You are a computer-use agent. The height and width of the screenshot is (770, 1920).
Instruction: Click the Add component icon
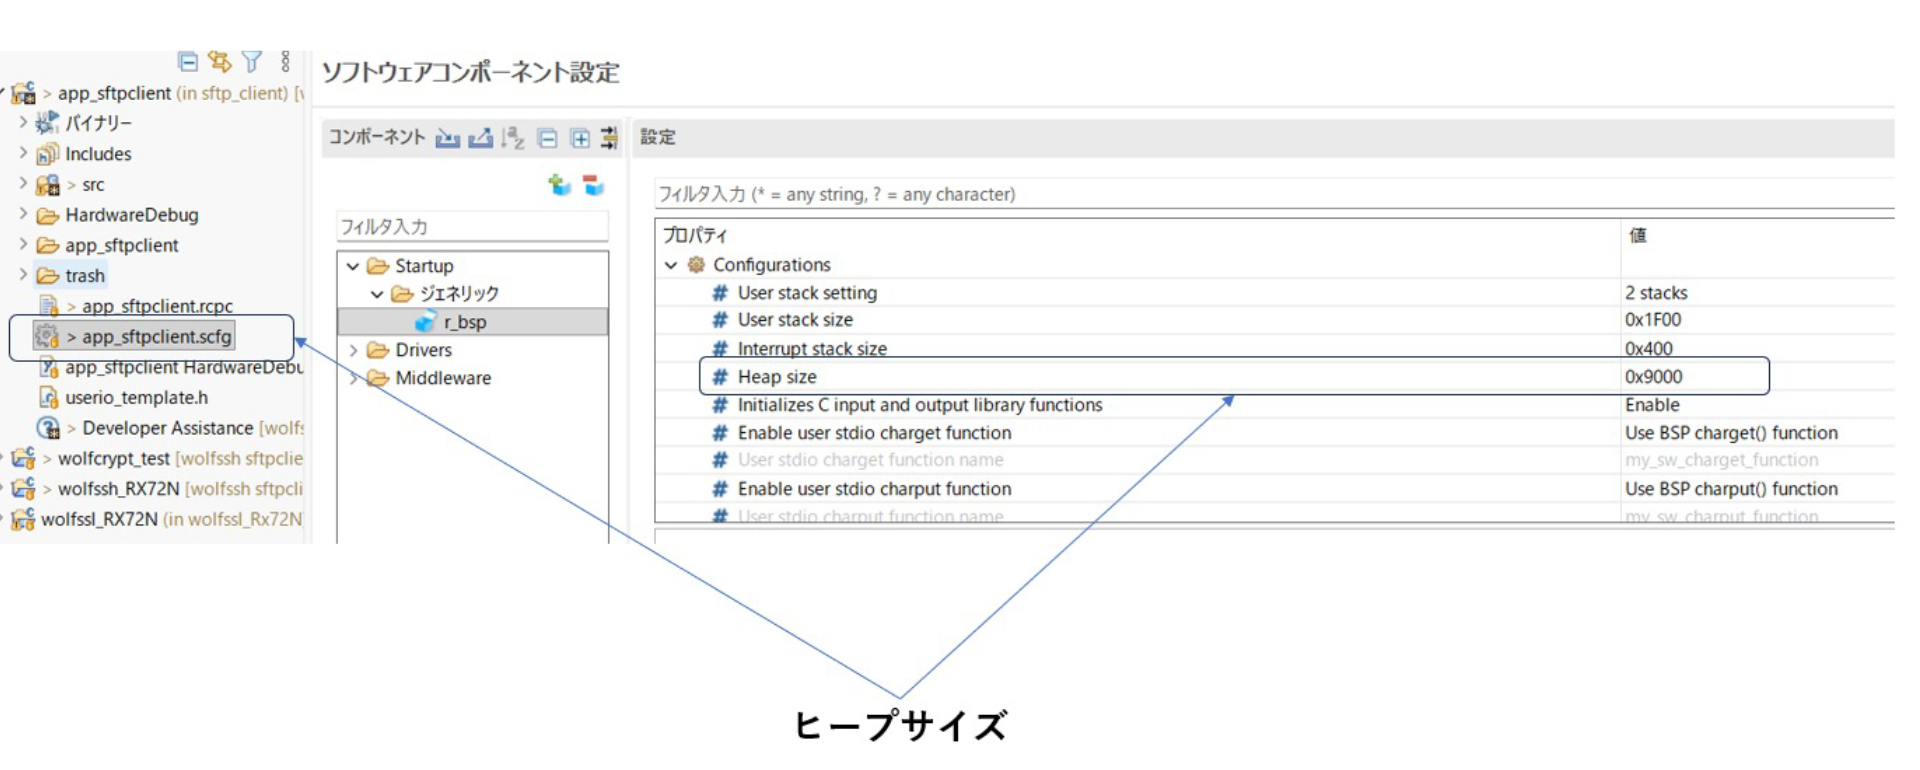click(x=559, y=185)
